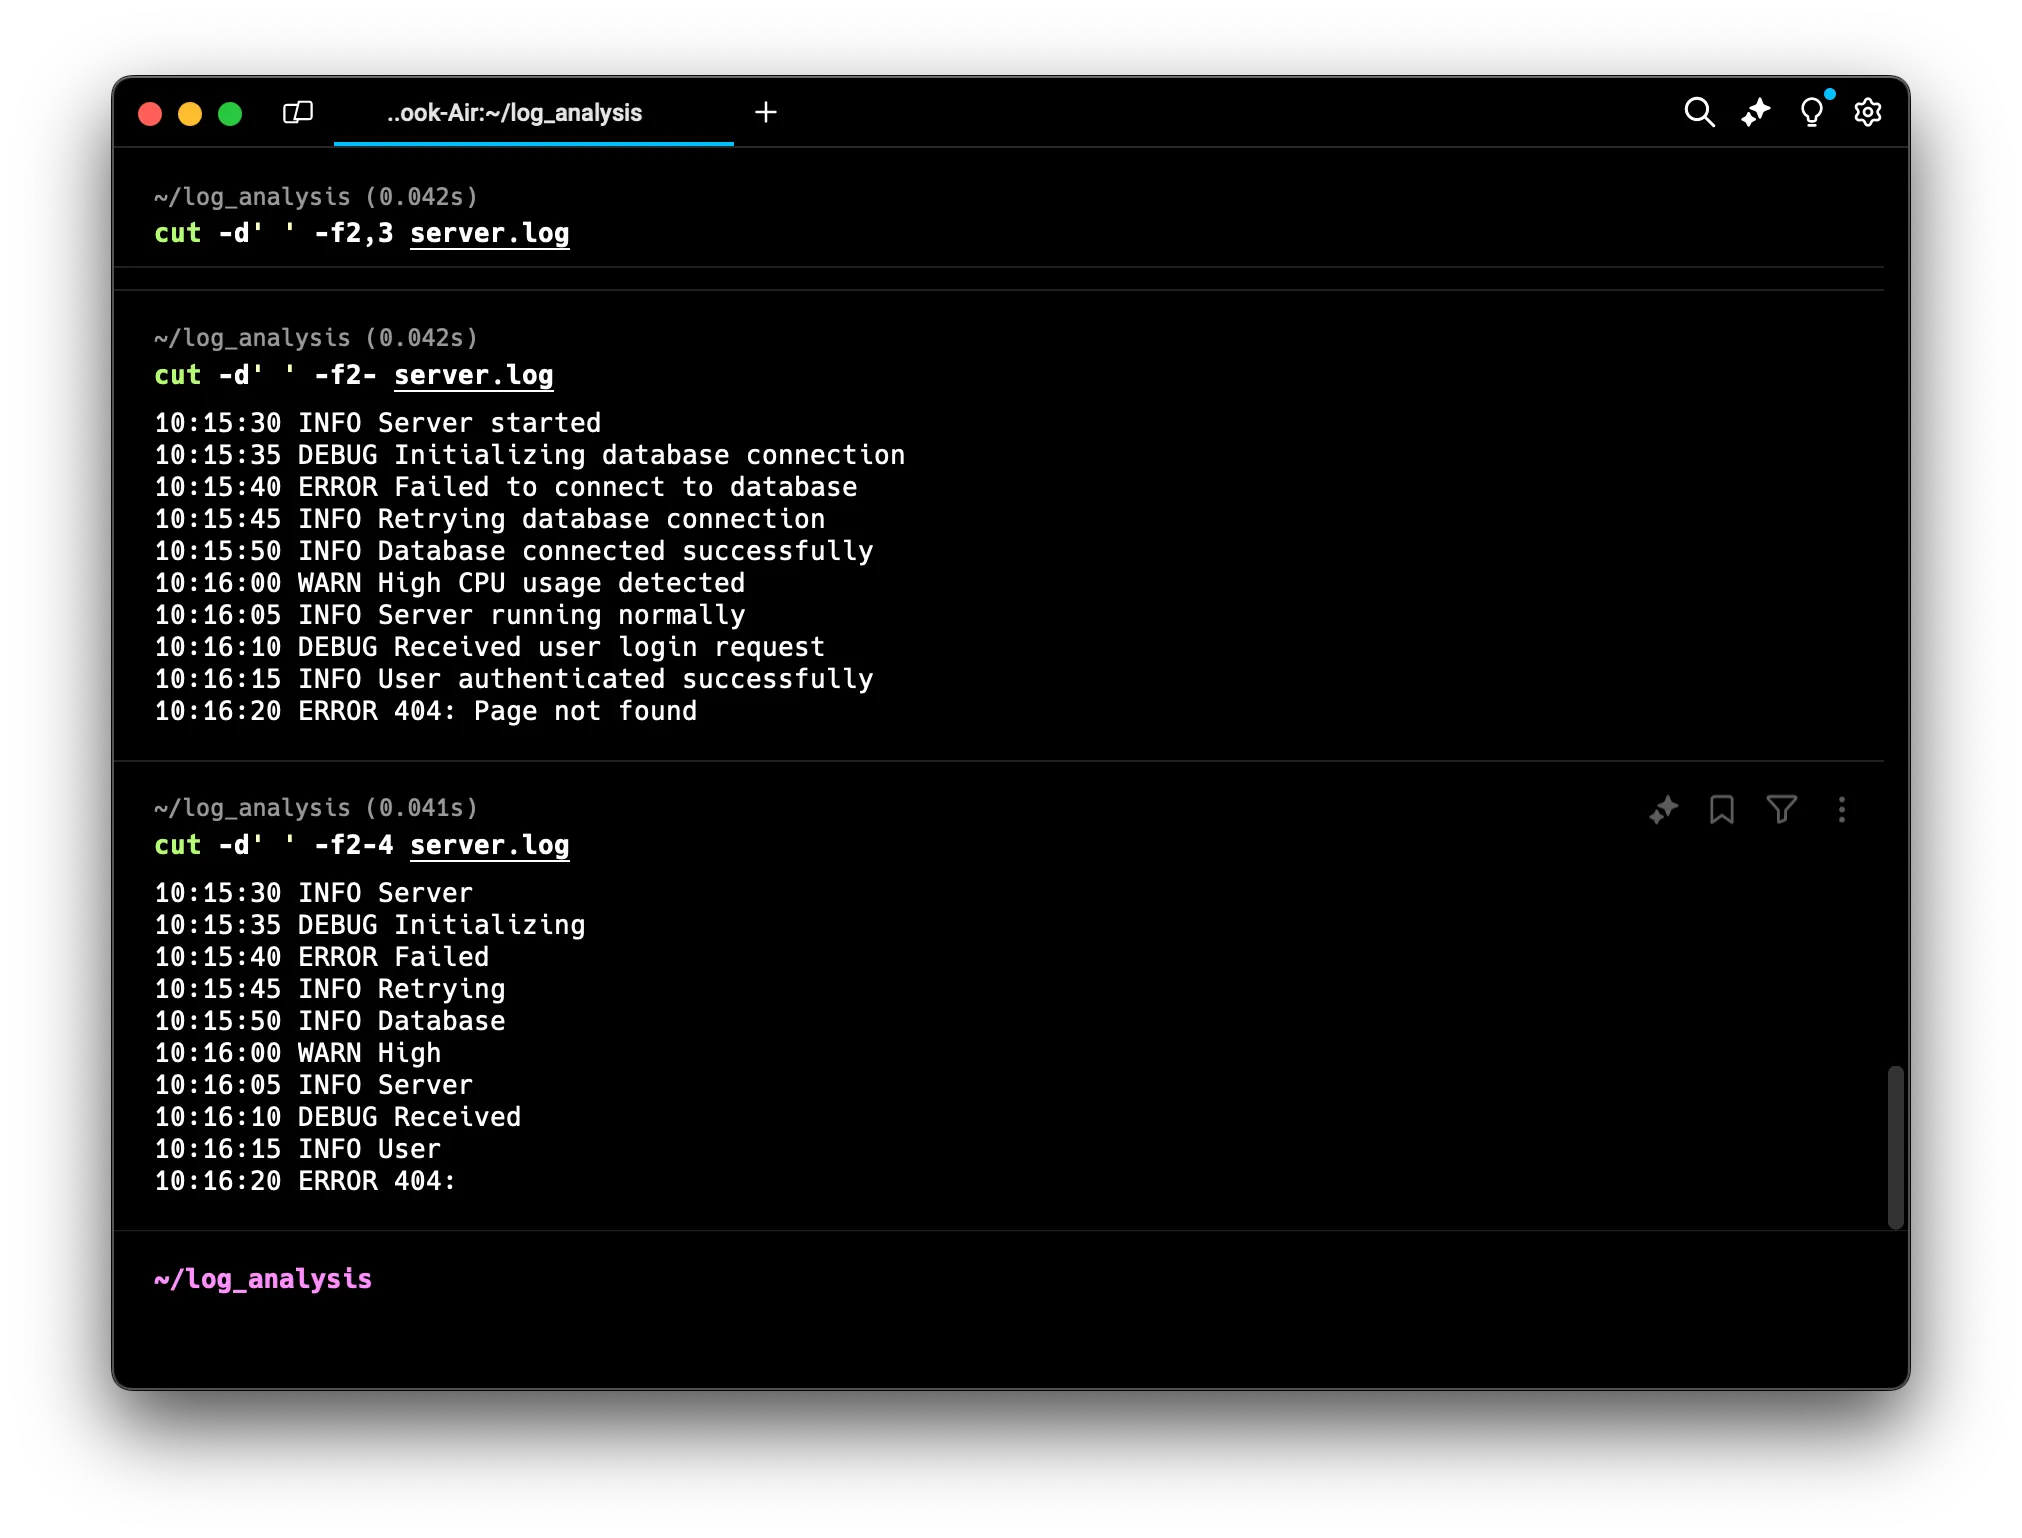
Task: Click server.log link in -f2-4 command
Action: coord(489,845)
